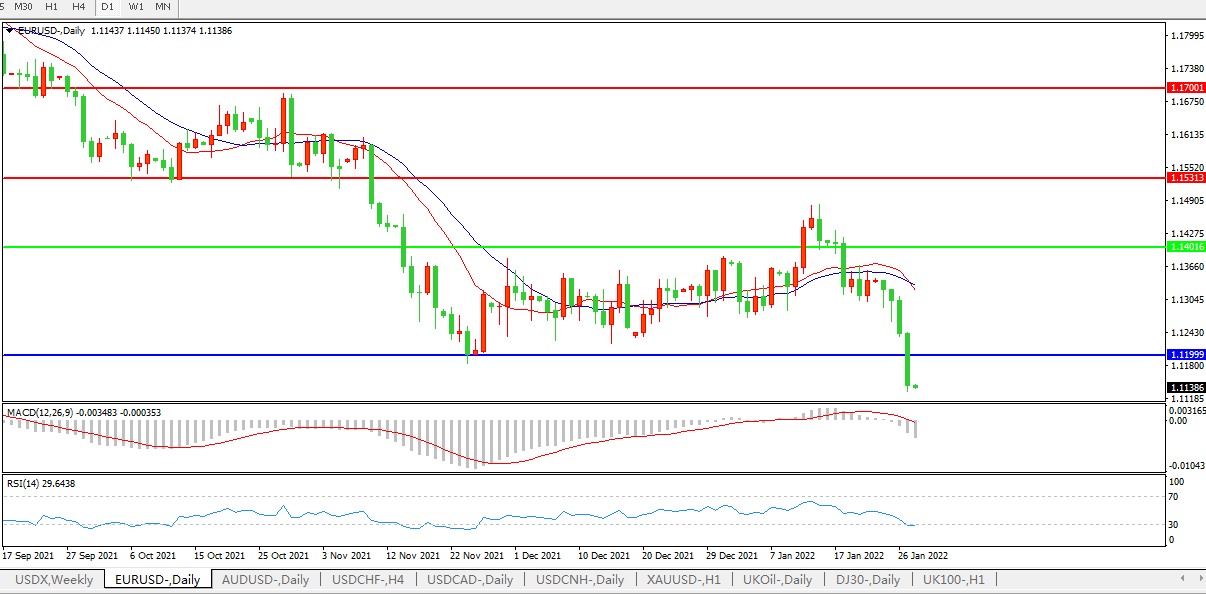Open the USDX,Weekly chart tab
The height and width of the screenshot is (594, 1206).
[54, 580]
